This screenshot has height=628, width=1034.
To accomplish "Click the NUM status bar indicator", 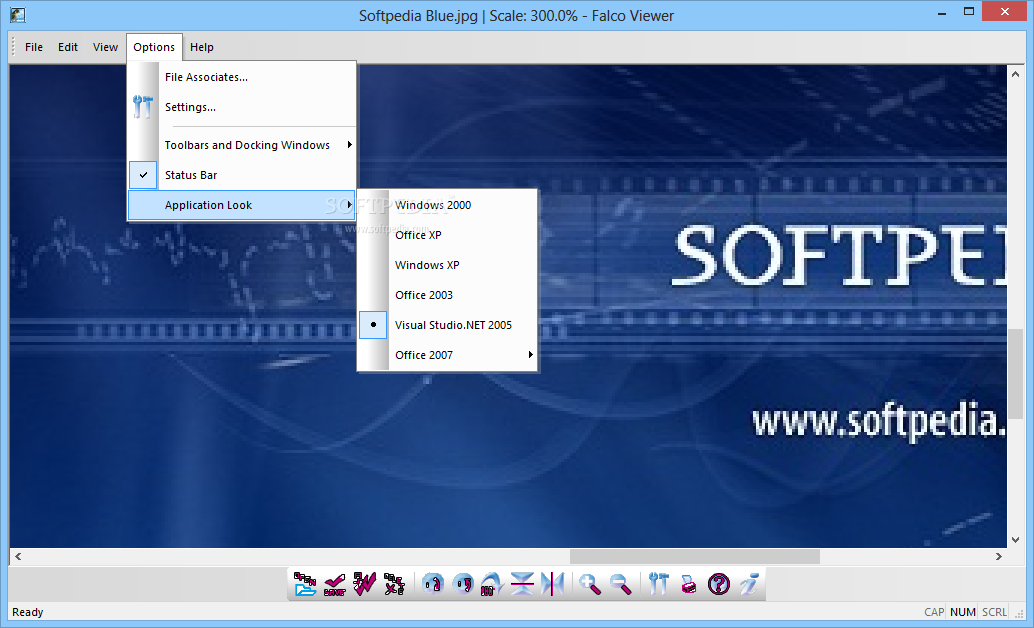I will [963, 612].
